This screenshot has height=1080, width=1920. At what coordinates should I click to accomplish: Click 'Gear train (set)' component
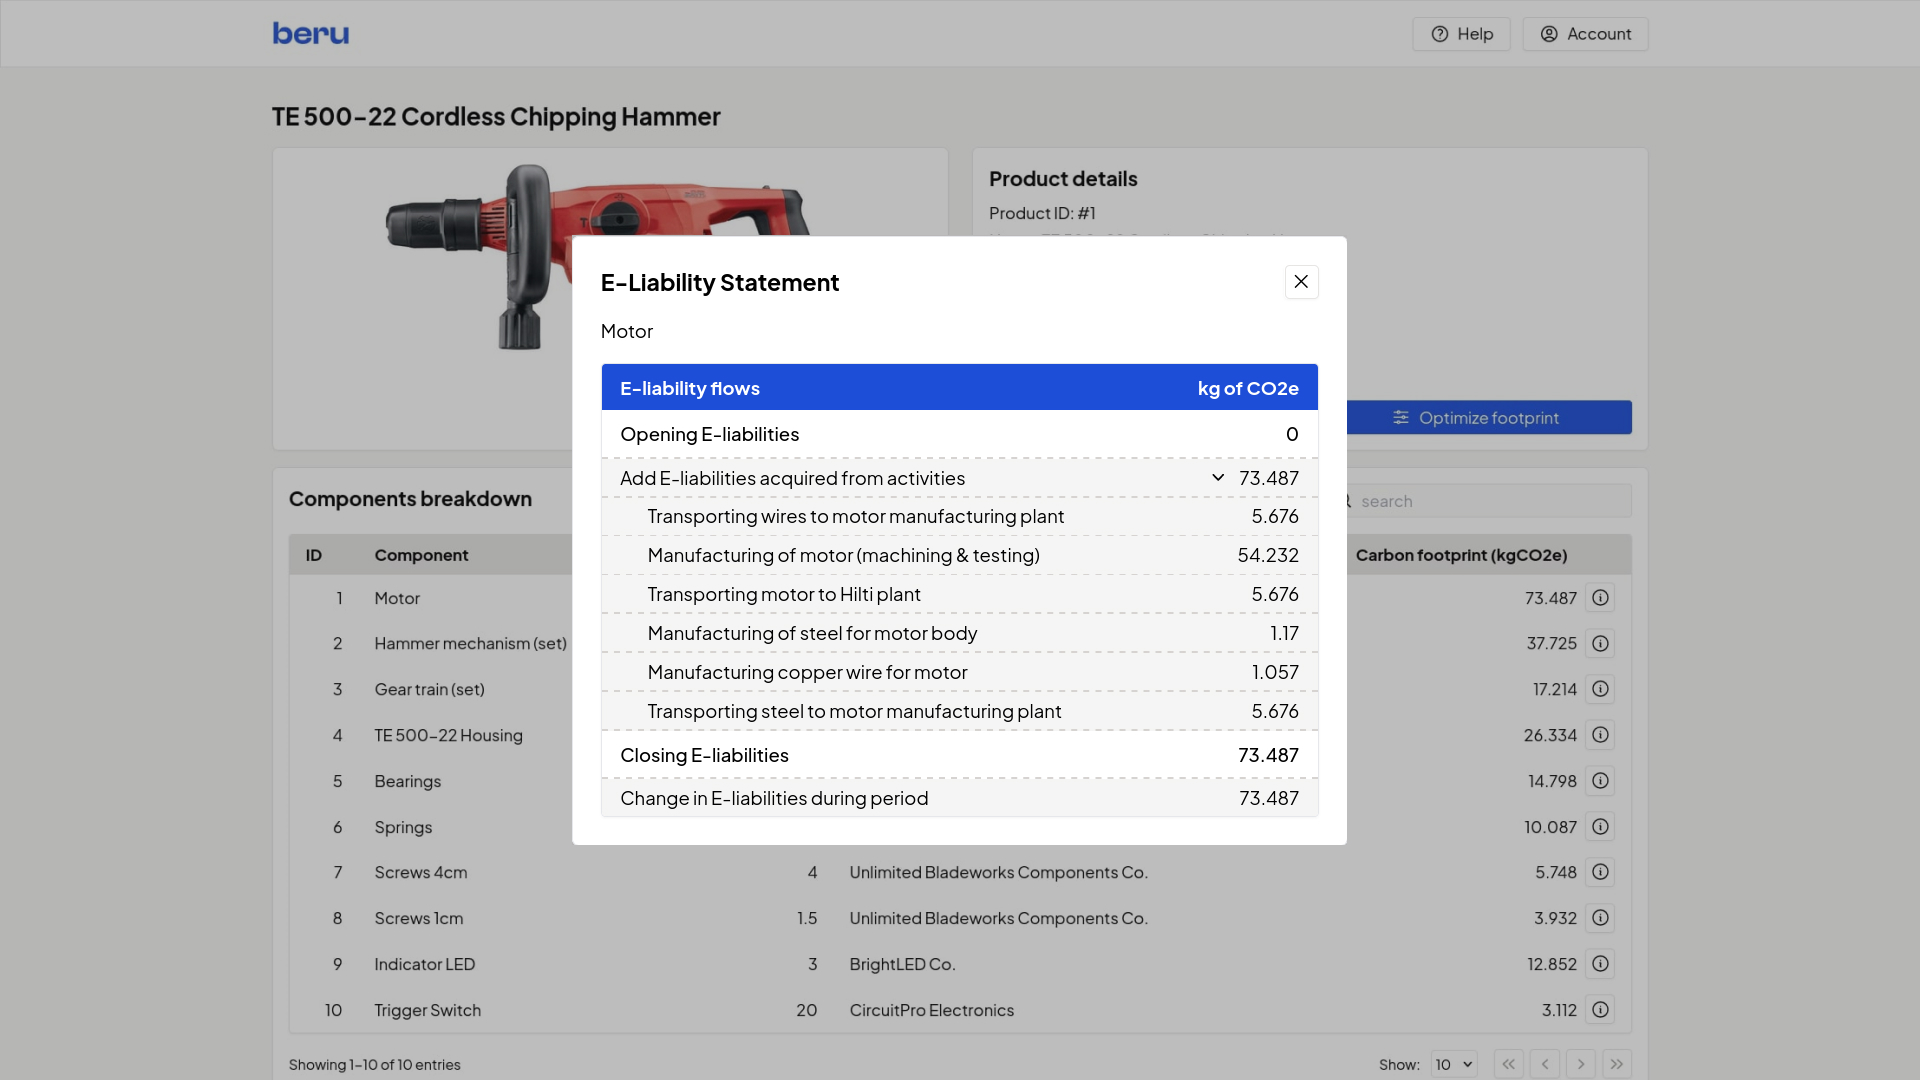coord(429,690)
